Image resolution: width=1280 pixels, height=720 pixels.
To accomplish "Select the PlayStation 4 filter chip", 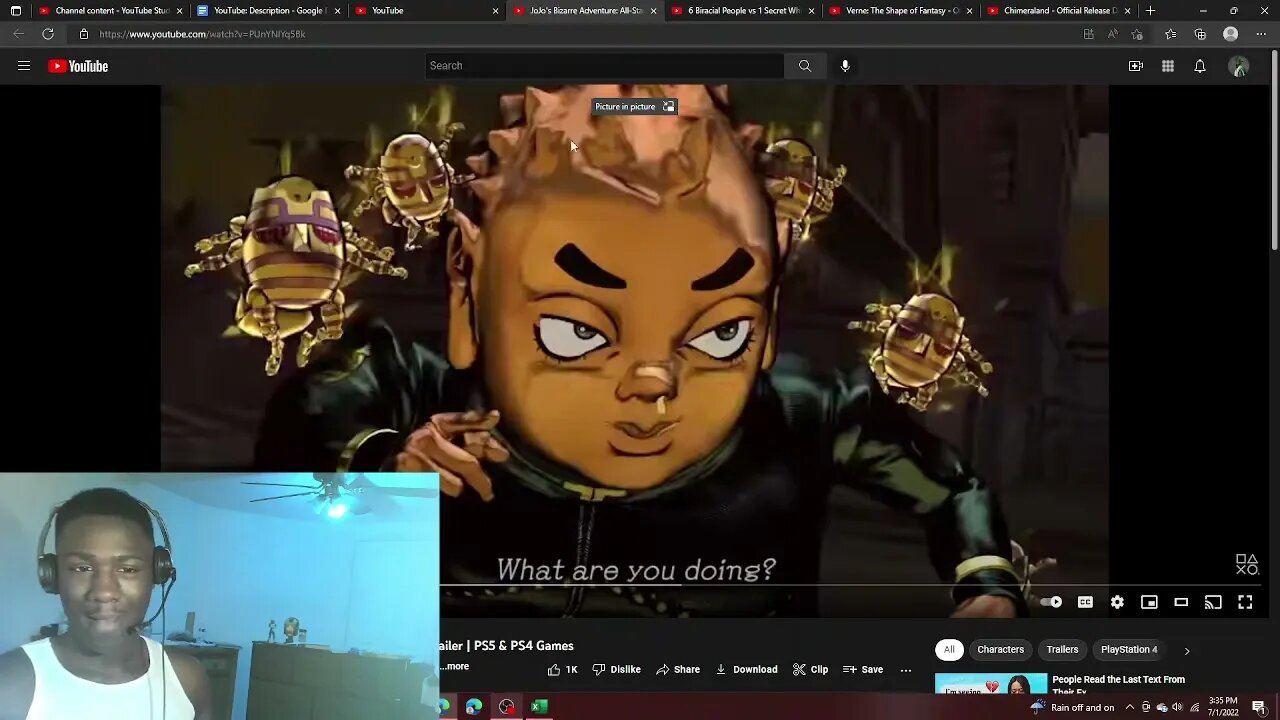I will coord(1129,650).
